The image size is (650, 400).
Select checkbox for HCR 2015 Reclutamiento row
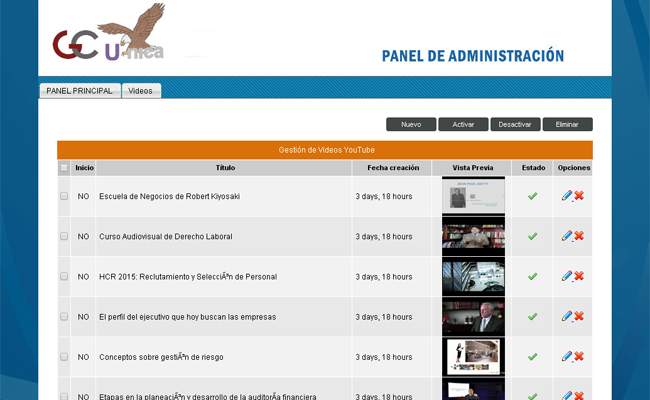(x=65, y=276)
